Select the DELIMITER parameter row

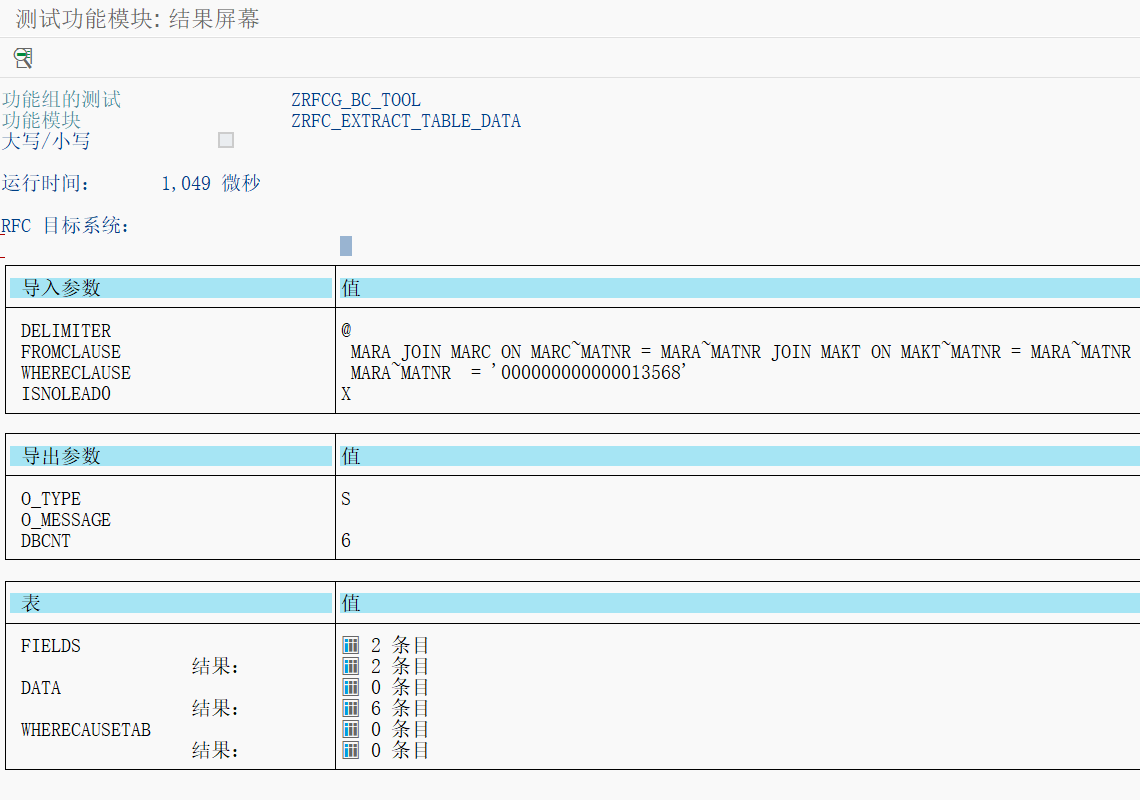[65, 330]
